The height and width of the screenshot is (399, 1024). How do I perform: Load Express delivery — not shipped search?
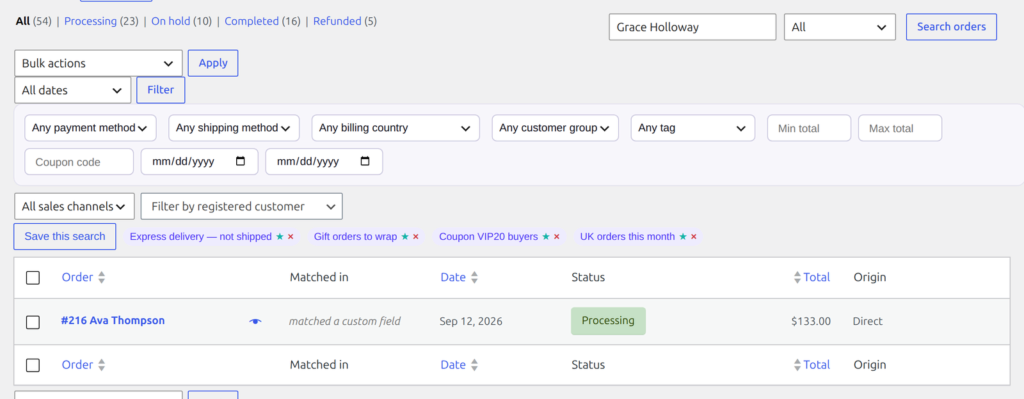click(x=200, y=236)
